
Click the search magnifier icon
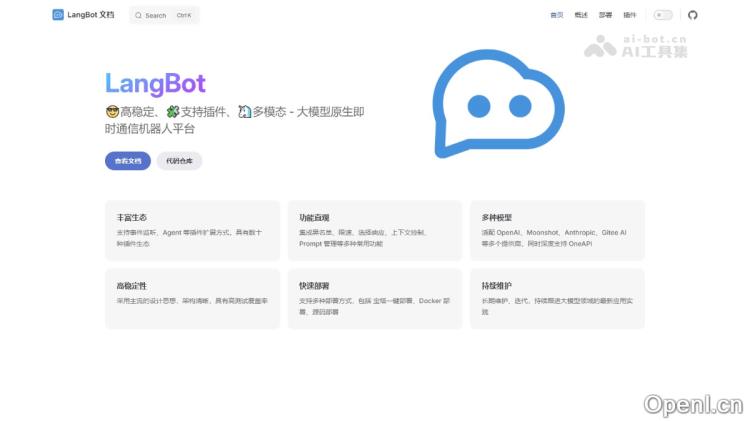click(138, 15)
